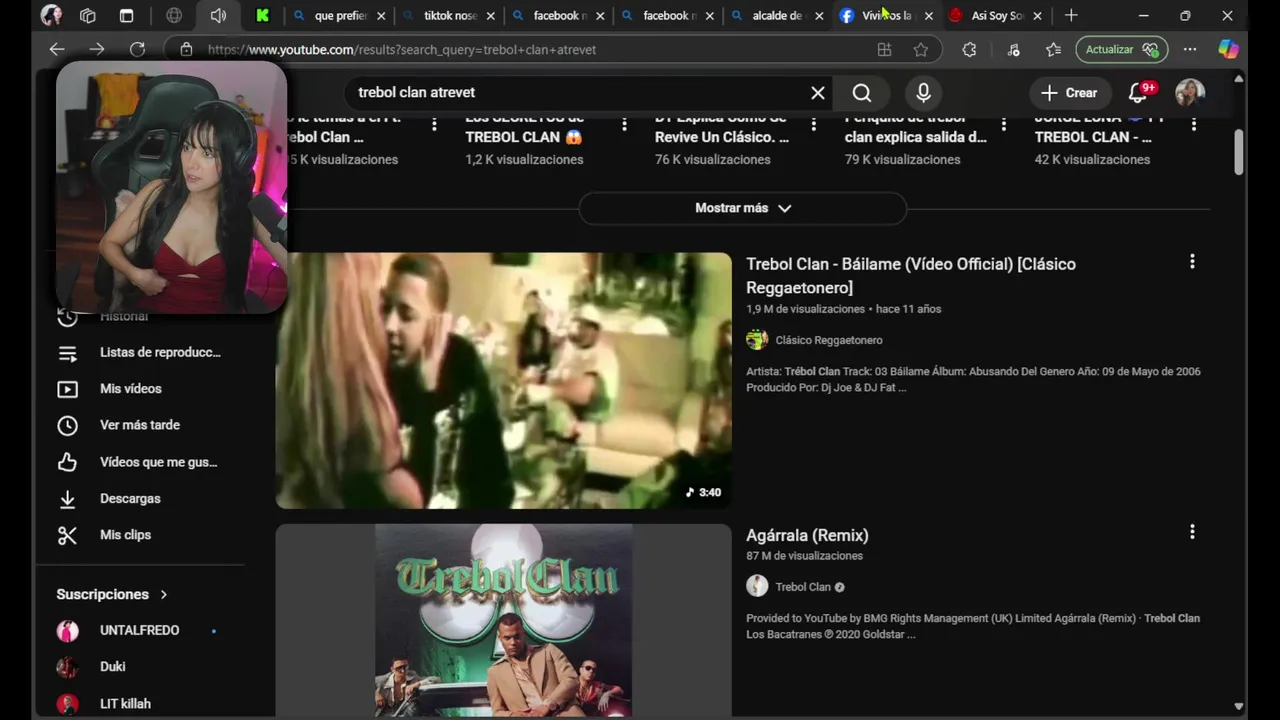Open the Copilot icon in browser toolbar
The width and height of the screenshot is (1280, 720).
(x=1228, y=49)
